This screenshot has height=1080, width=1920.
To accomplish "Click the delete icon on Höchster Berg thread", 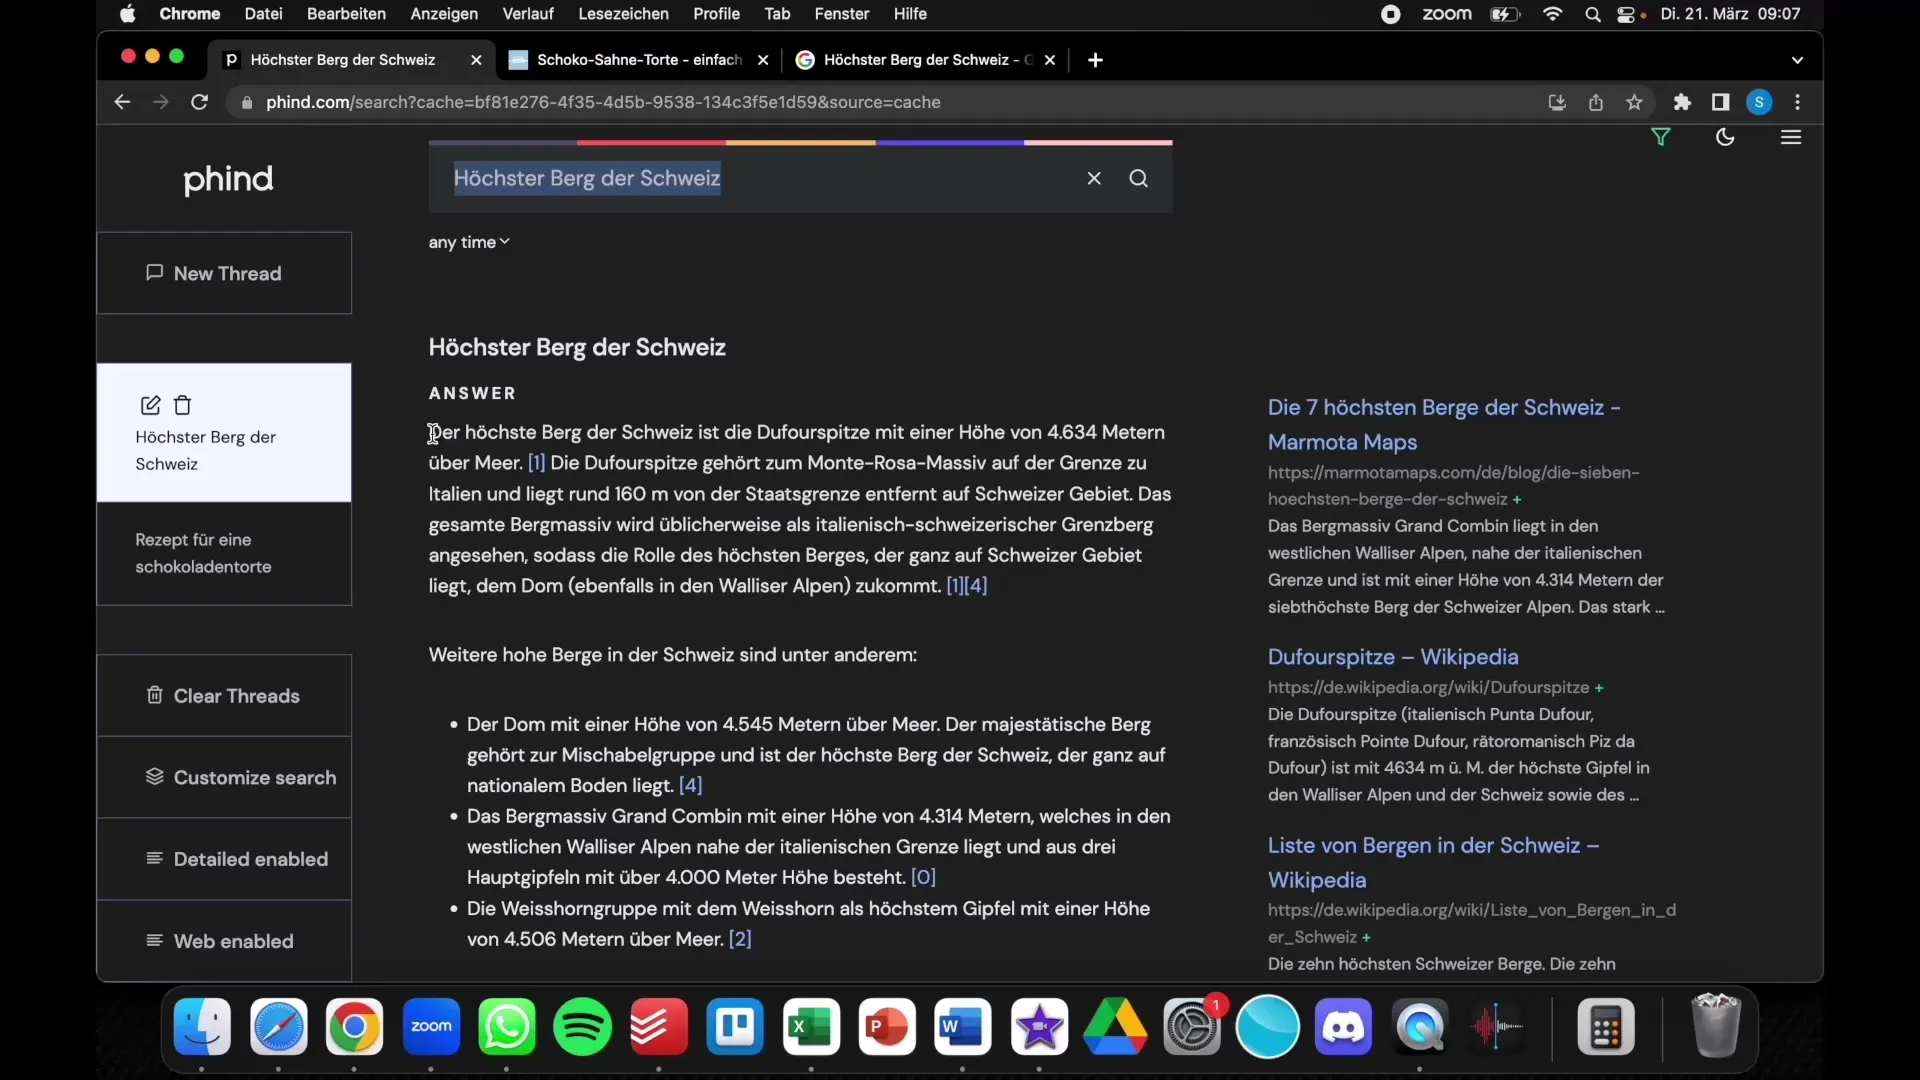I will (183, 405).
